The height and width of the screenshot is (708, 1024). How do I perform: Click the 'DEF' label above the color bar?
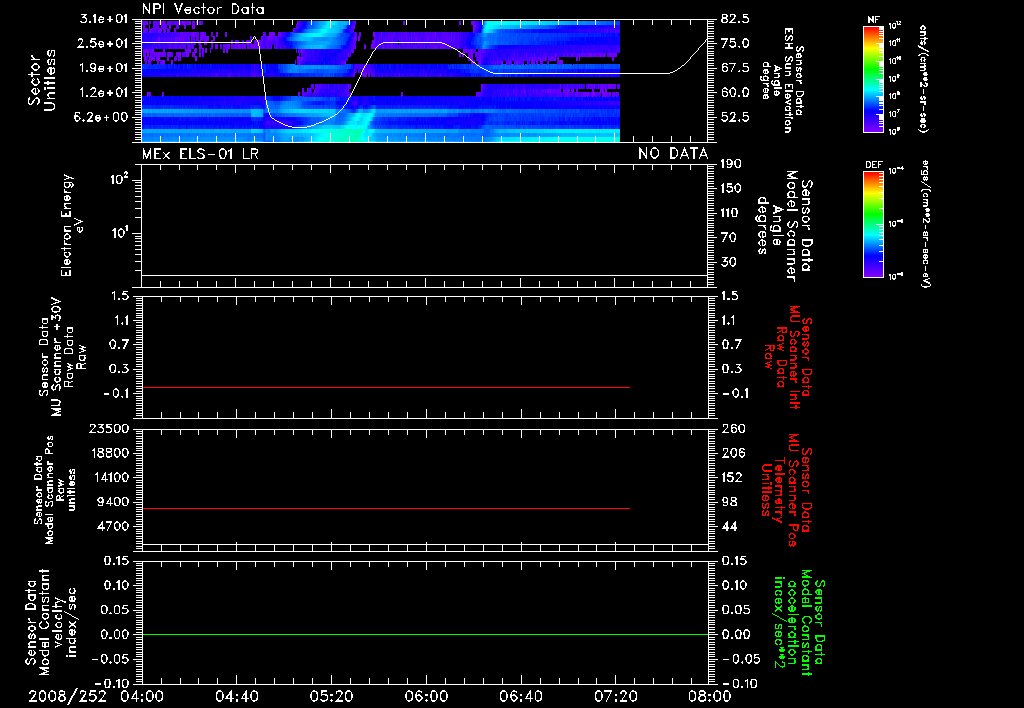click(x=873, y=165)
